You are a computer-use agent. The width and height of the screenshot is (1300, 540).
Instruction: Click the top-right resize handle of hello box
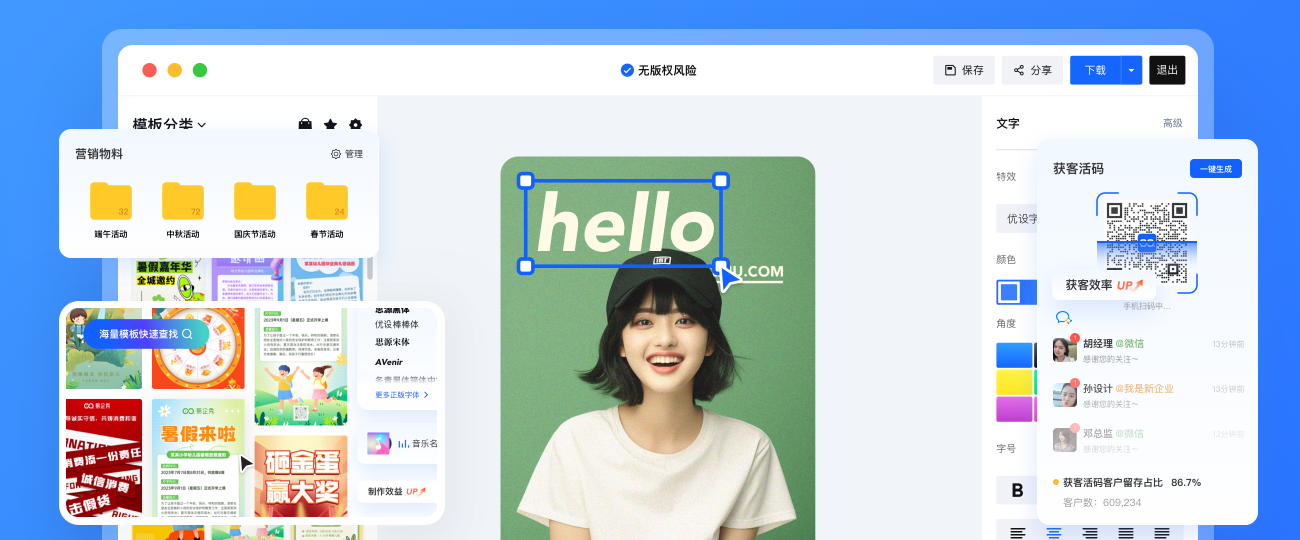pos(721,181)
